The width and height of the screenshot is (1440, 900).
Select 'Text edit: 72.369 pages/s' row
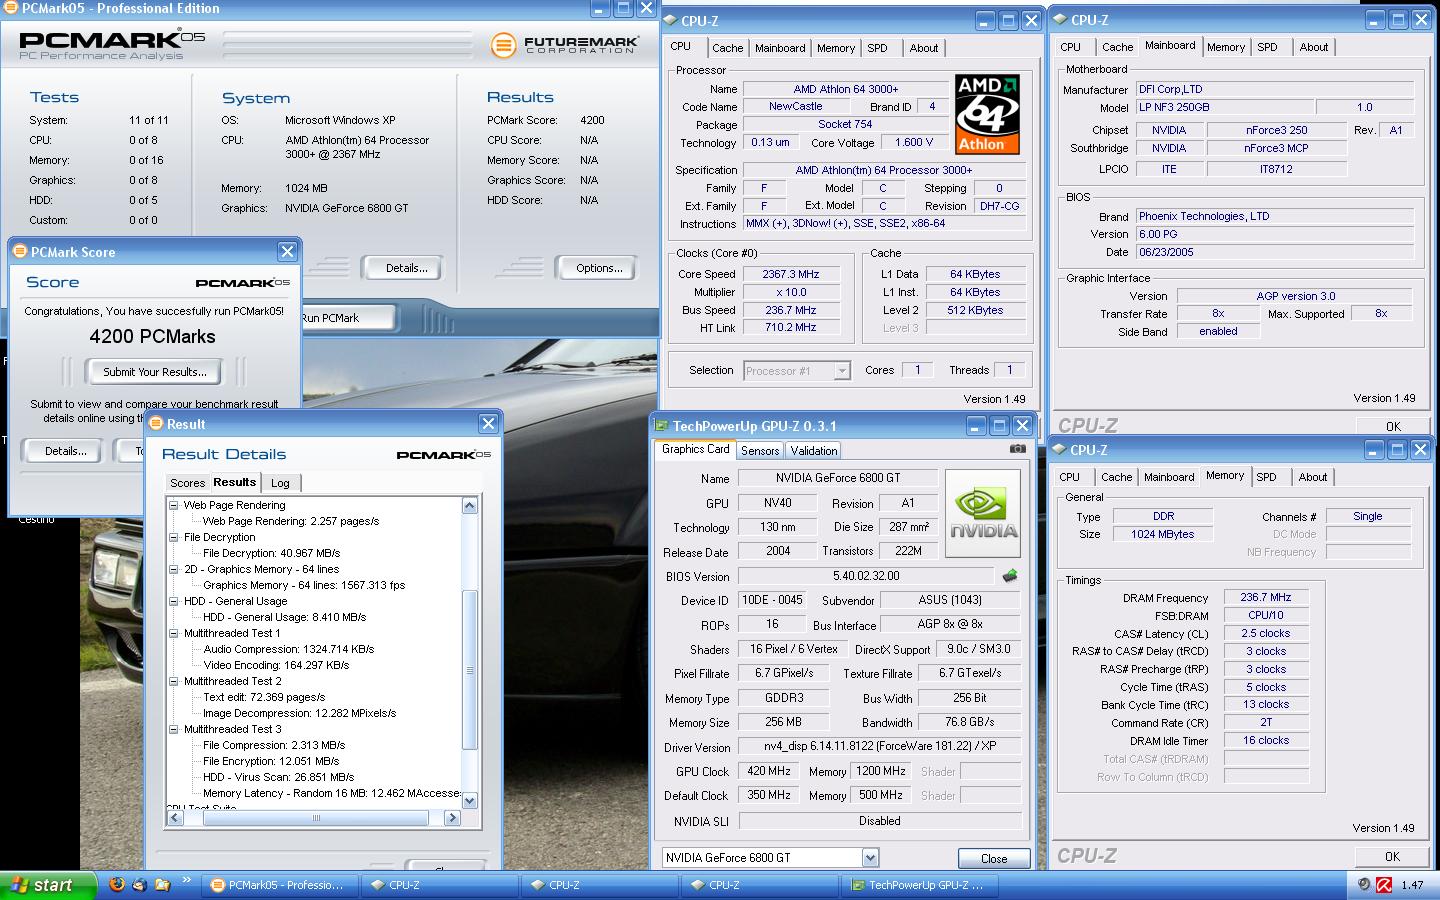[x=264, y=697]
